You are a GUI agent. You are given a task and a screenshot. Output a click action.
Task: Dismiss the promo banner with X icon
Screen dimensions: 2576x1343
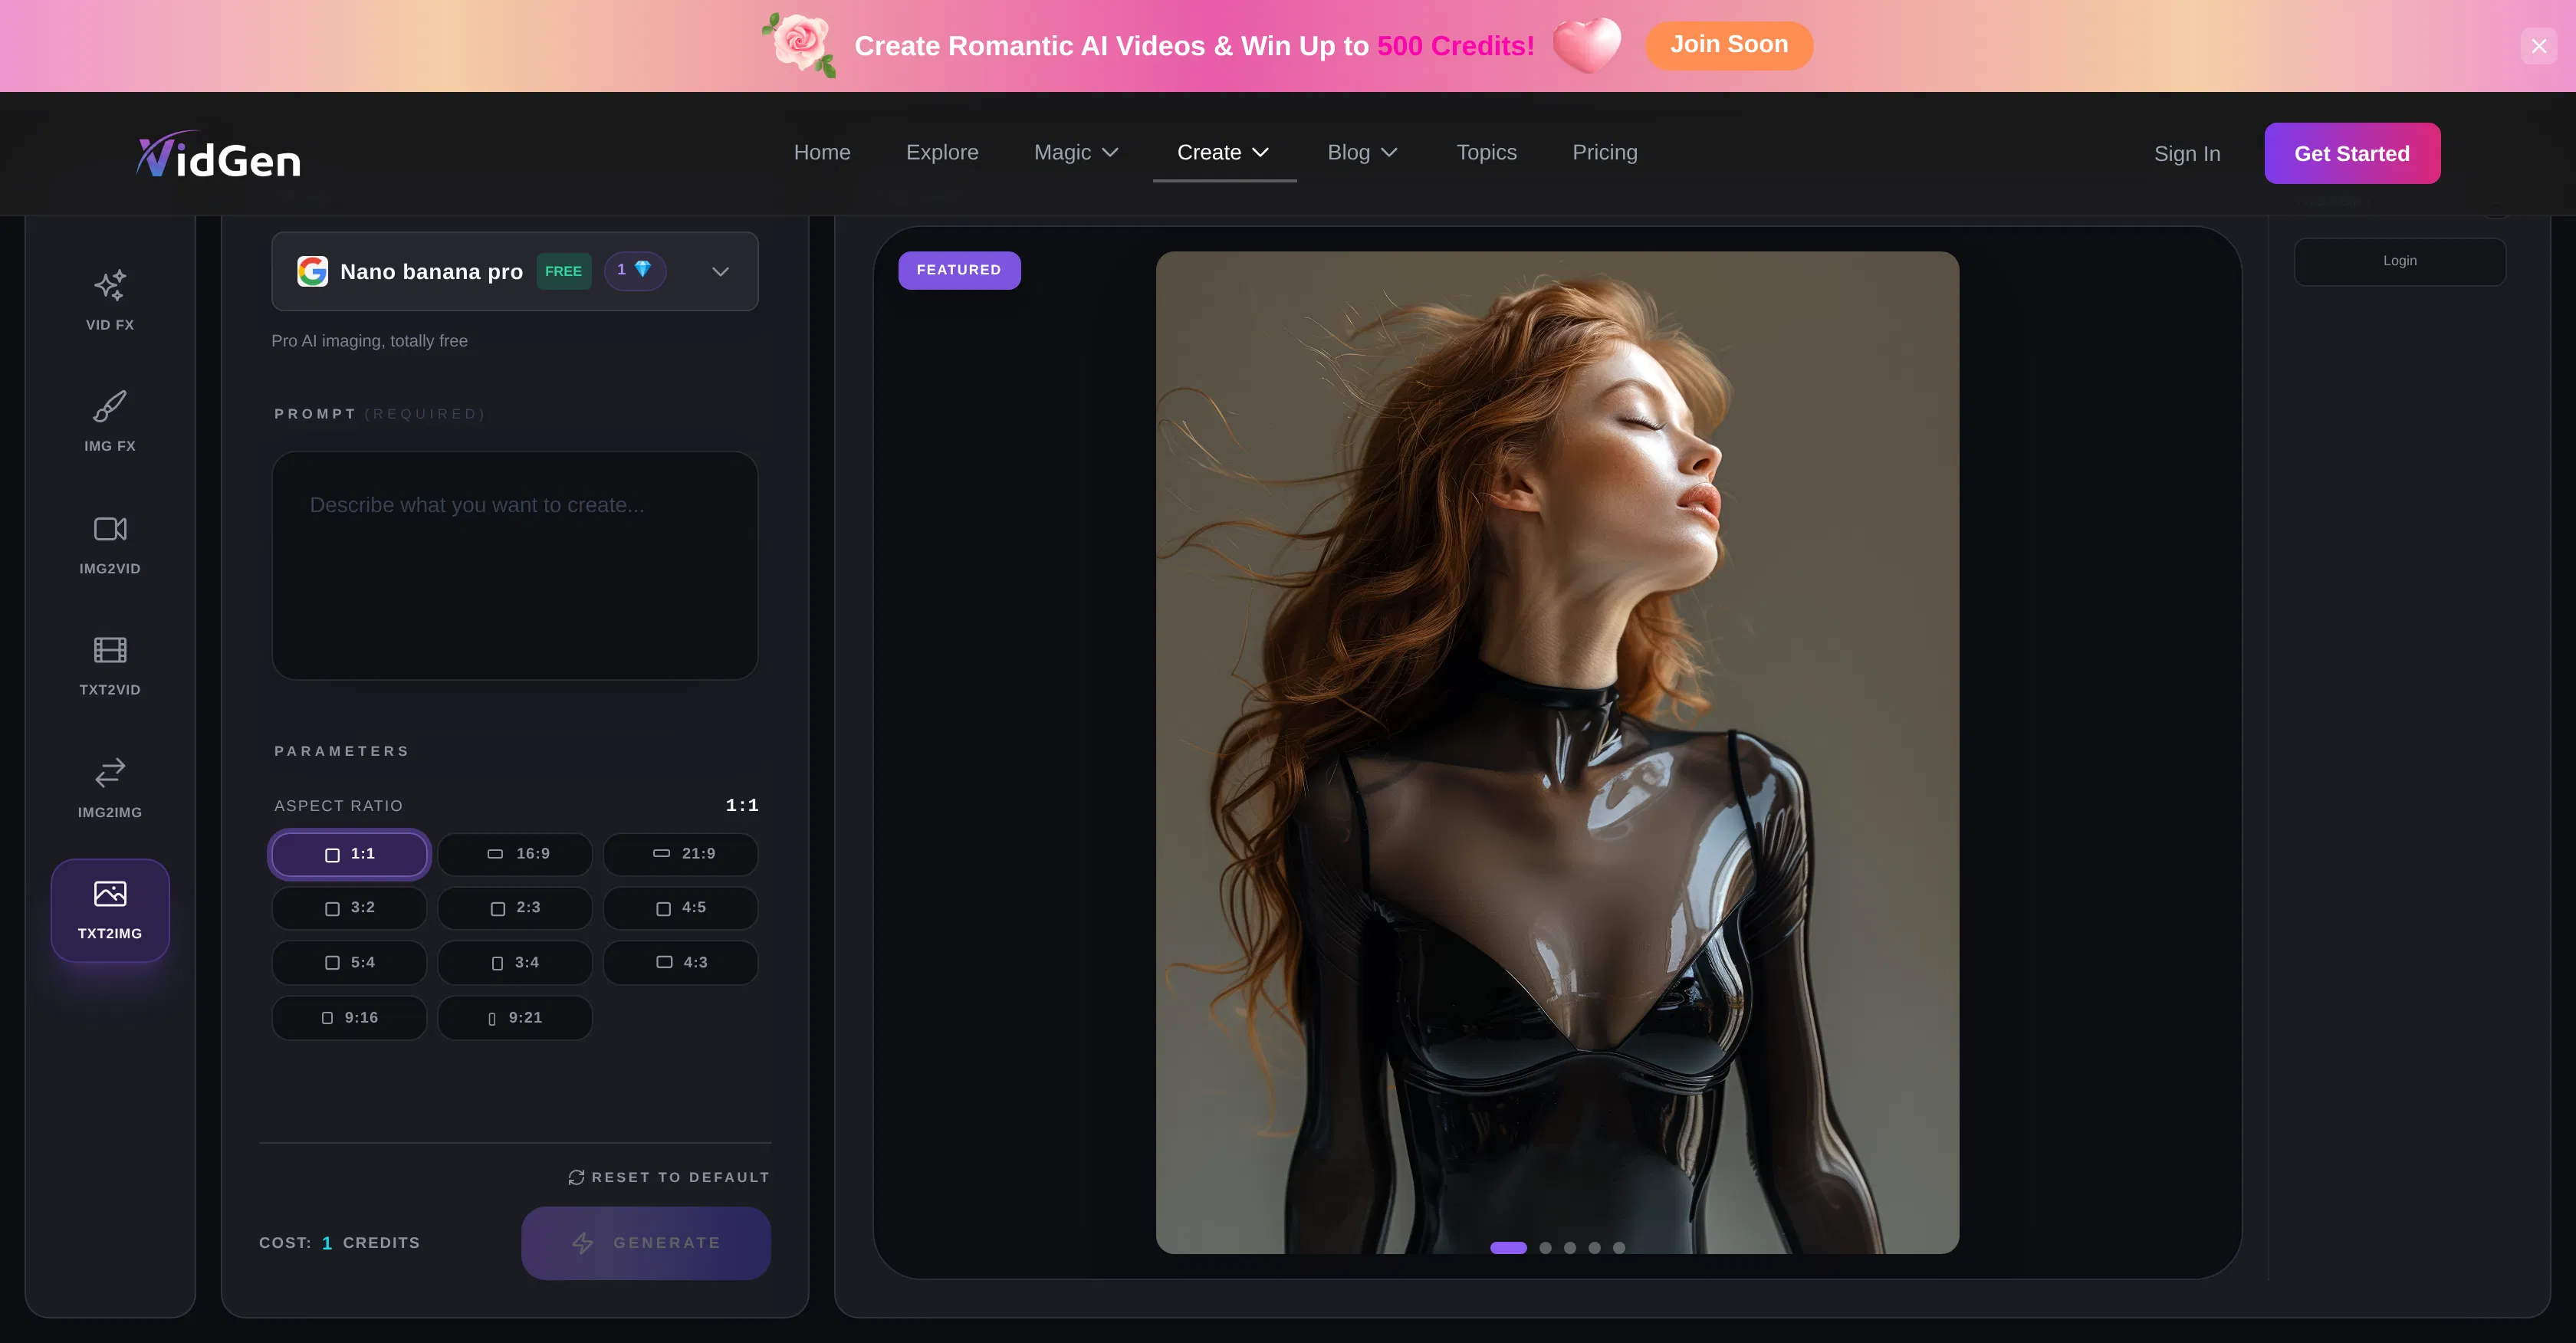click(x=2538, y=45)
